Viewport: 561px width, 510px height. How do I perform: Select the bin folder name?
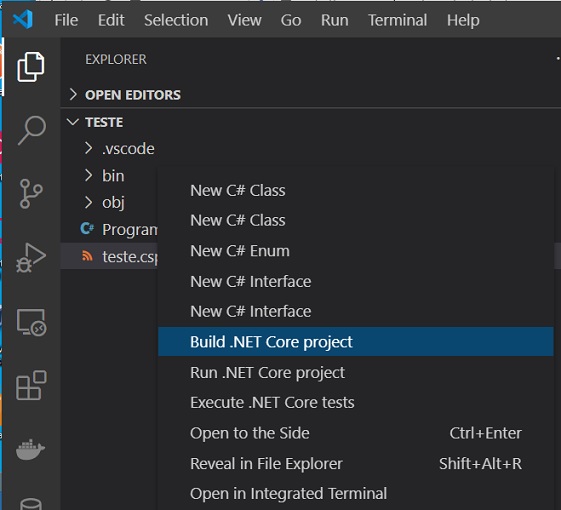[x=113, y=176]
